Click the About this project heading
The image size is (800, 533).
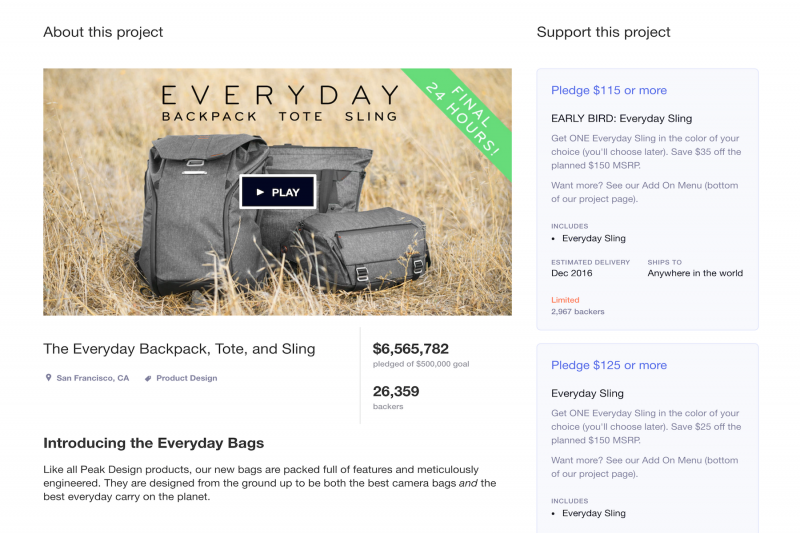click(103, 32)
